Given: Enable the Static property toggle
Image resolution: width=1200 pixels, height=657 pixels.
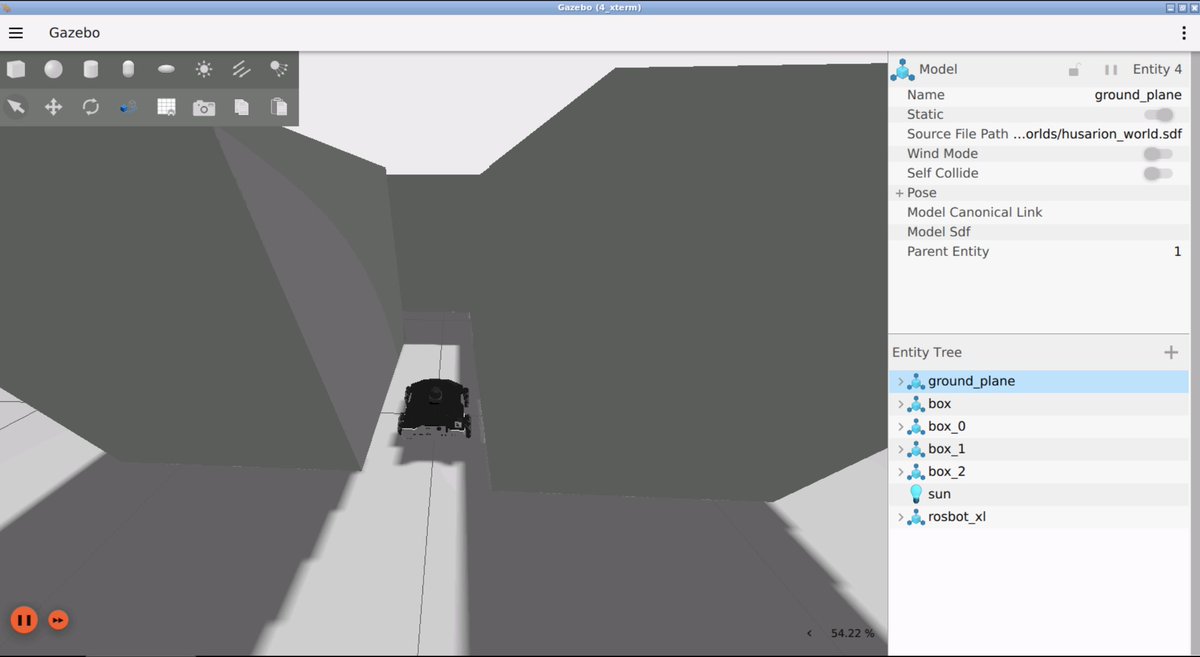Looking at the screenshot, I should click(x=1159, y=114).
